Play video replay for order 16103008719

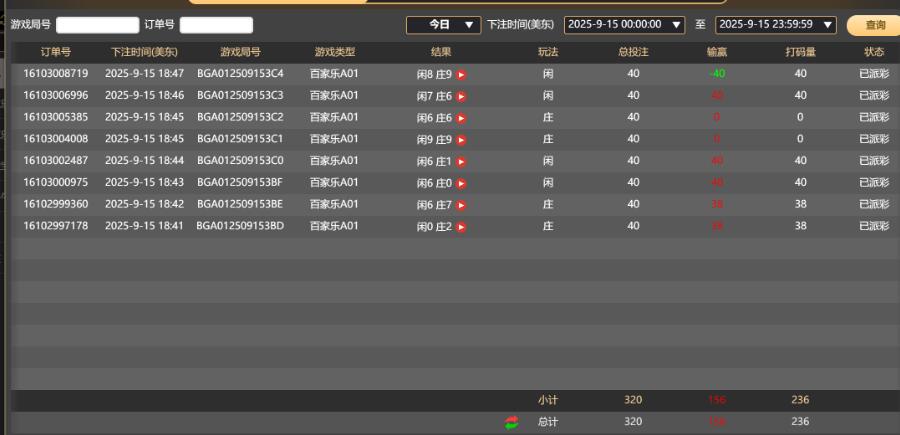pos(461,74)
